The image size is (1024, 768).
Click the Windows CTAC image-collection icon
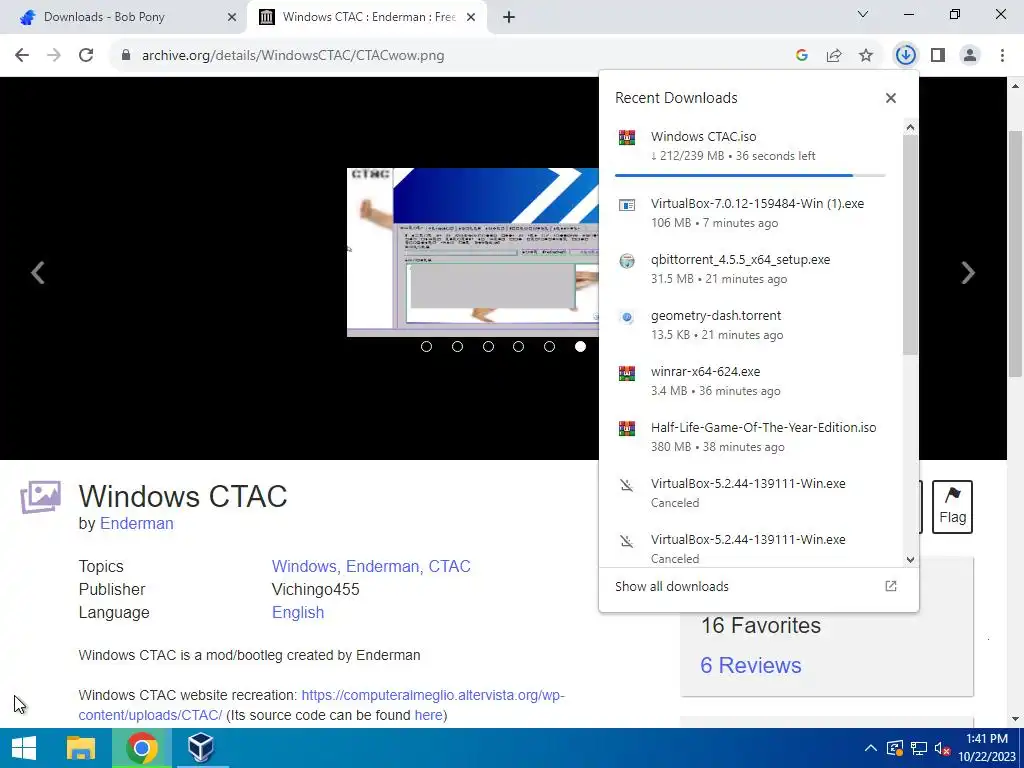[x=40, y=497]
